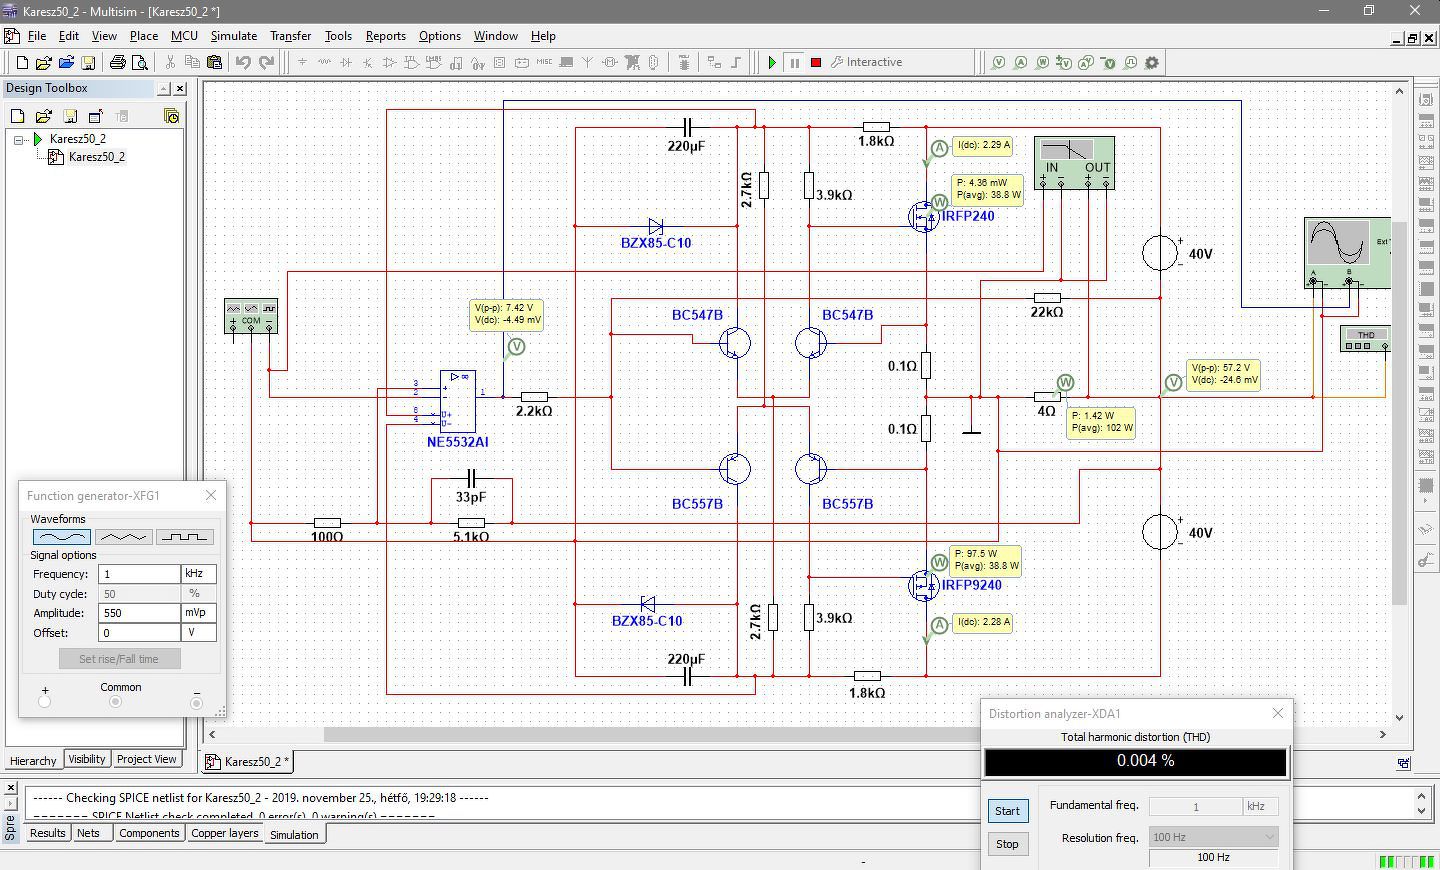Open the Amplitude unit mVp selector
Screen dimensions: 1440x870
[x=199, y=613]
